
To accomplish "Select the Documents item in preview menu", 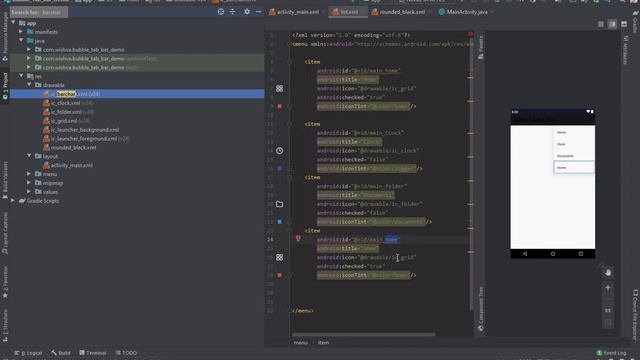I will pos(573,156).
